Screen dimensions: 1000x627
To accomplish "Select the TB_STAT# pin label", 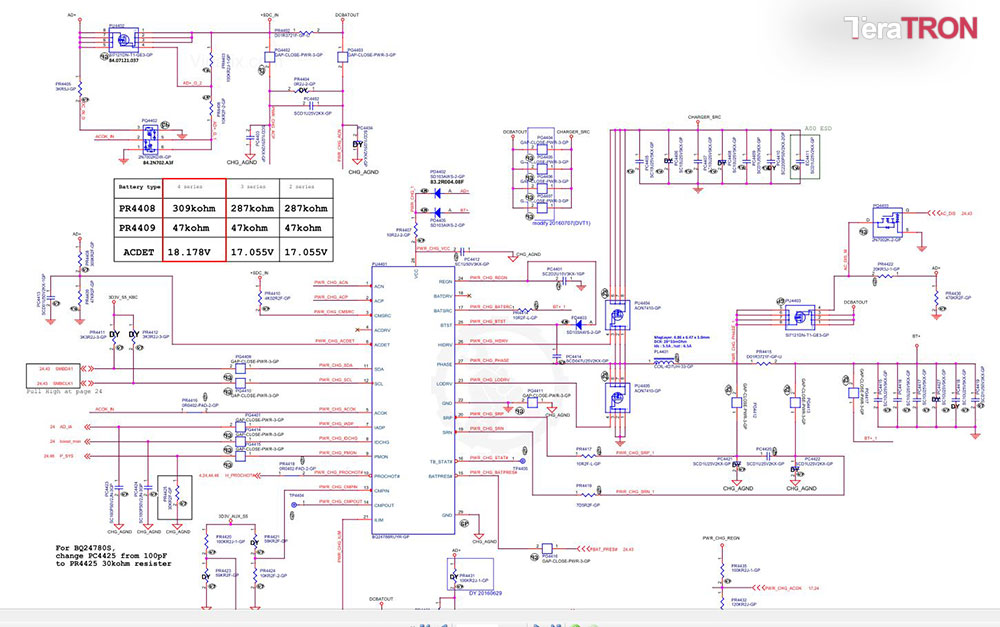I will (x=441, y=462).
